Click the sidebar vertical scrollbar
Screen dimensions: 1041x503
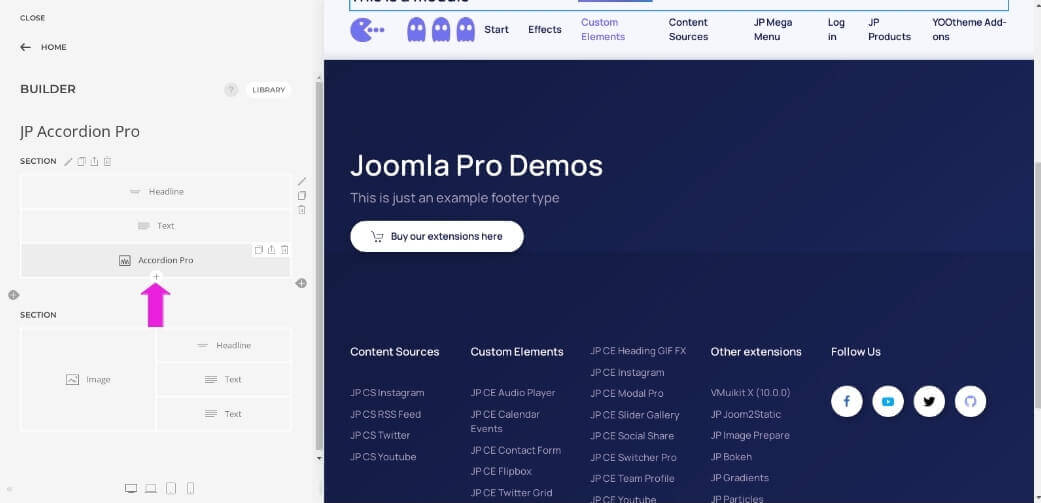pyautogui.click(x=319, y=265)
